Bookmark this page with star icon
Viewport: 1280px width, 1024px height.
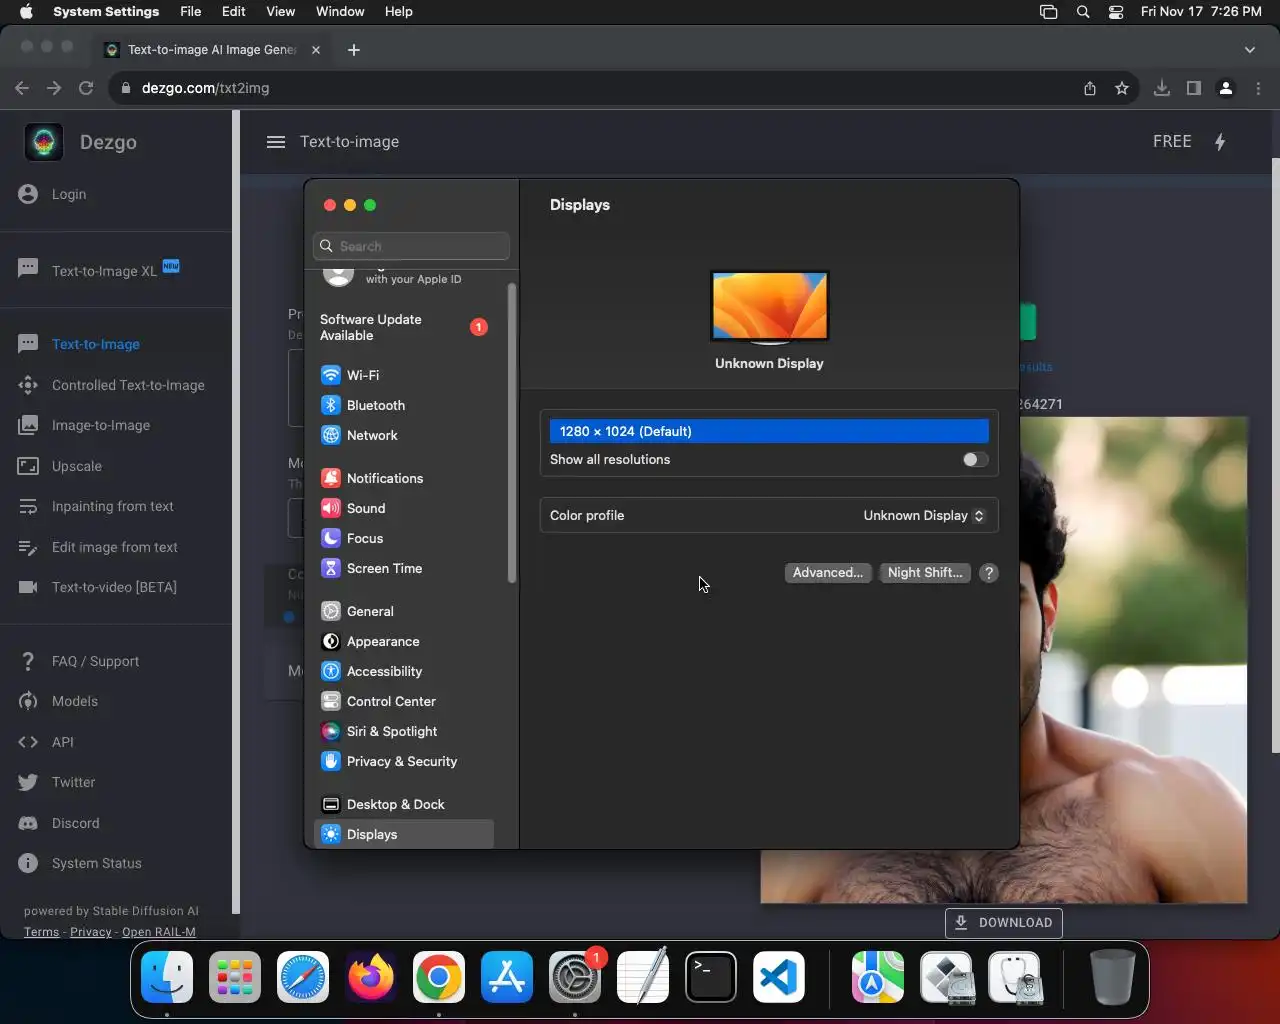coord(1122,88)
